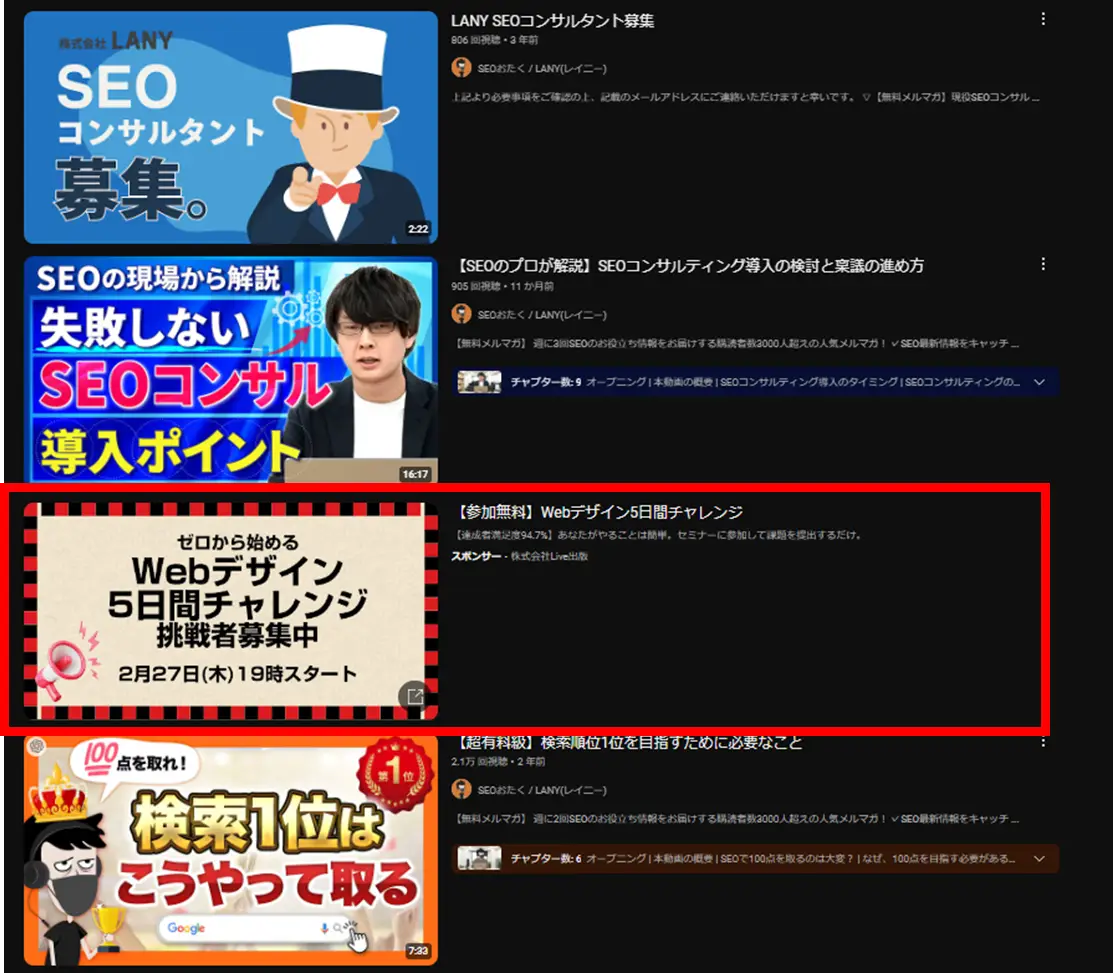This screenshot has height=973, width=1113.
Task: Click chapter preview image beside チャプター数: 9
Action: (x=479, y=382)
